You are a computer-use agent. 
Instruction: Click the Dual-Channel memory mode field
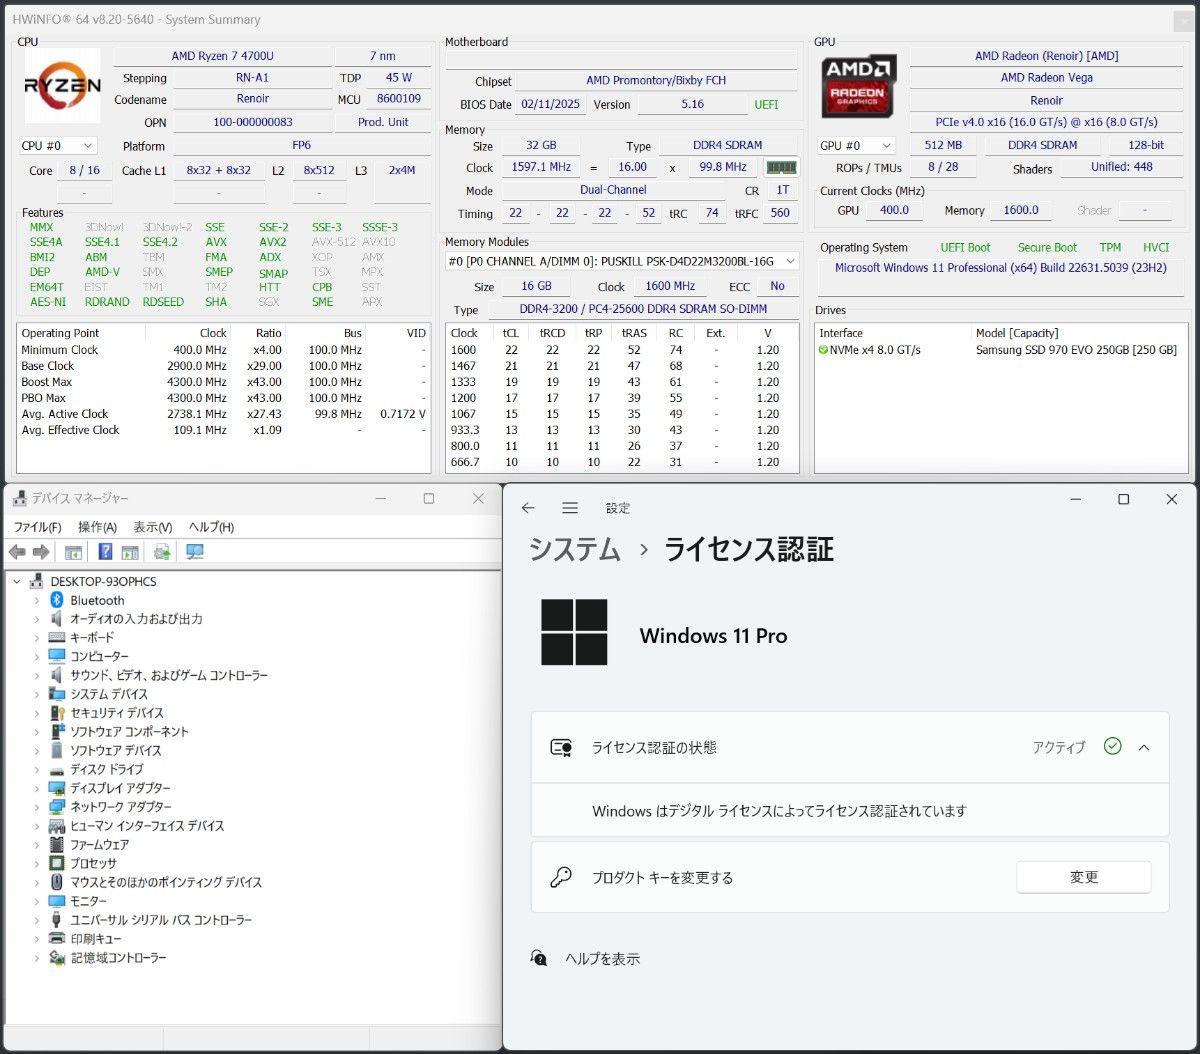click(613, 190)
